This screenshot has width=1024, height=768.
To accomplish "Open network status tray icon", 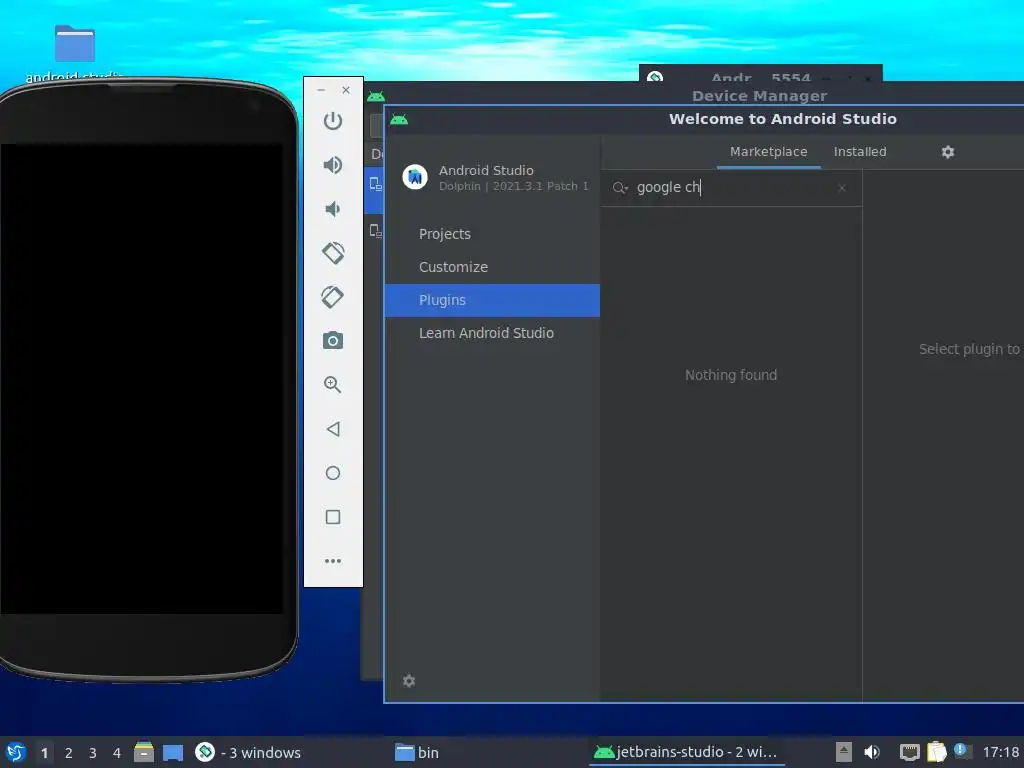I will (910, 752).
